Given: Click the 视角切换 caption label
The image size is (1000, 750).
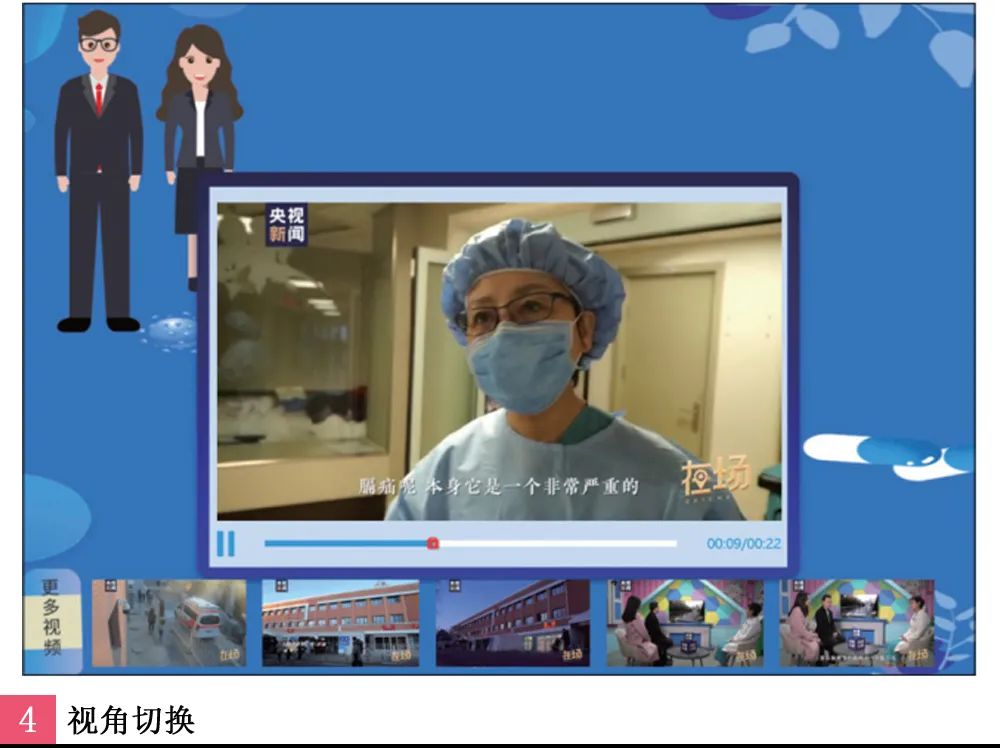Looking at the screenshot, I should coord(130,720).
